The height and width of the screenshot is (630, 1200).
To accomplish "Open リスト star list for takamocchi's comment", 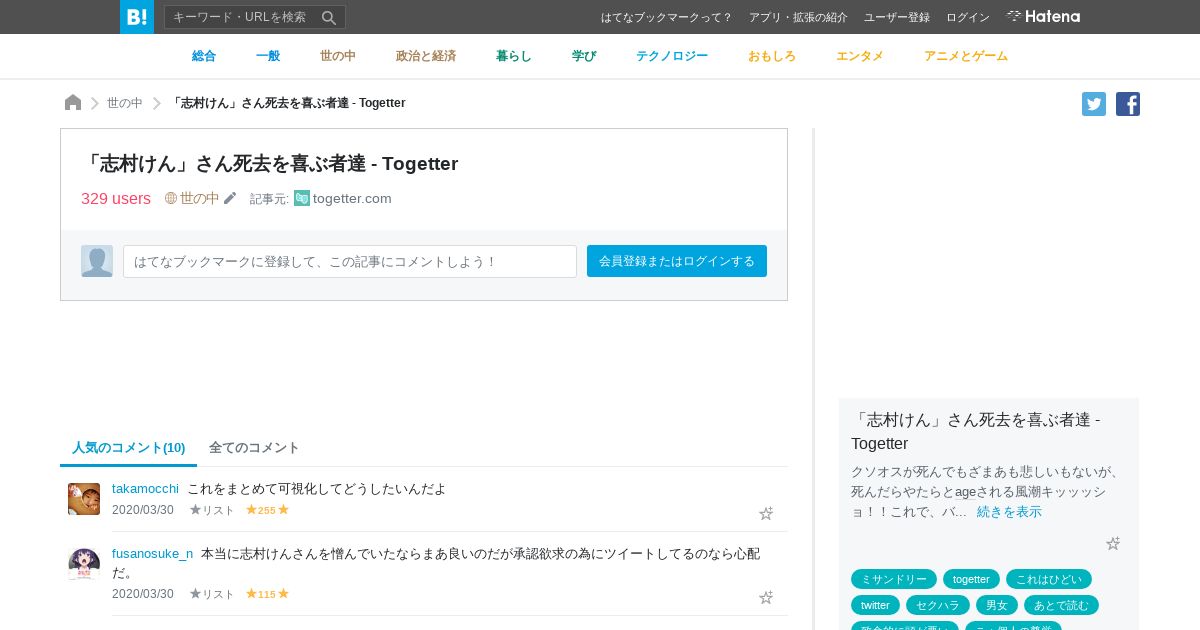I will click(212, 510).
